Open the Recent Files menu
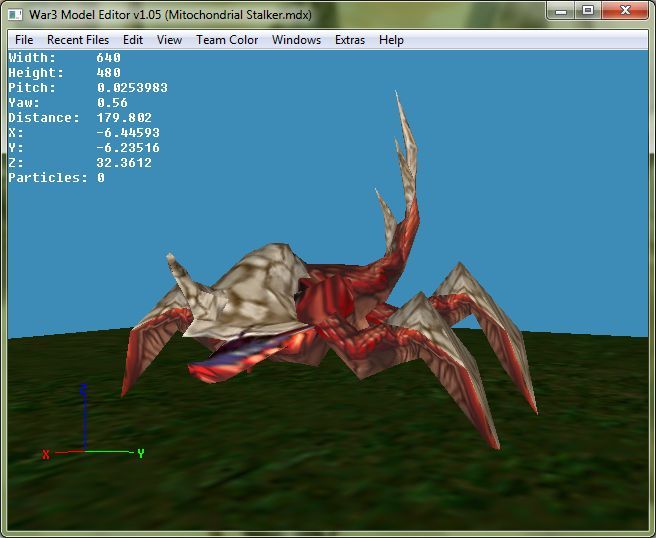 (78, 40)
